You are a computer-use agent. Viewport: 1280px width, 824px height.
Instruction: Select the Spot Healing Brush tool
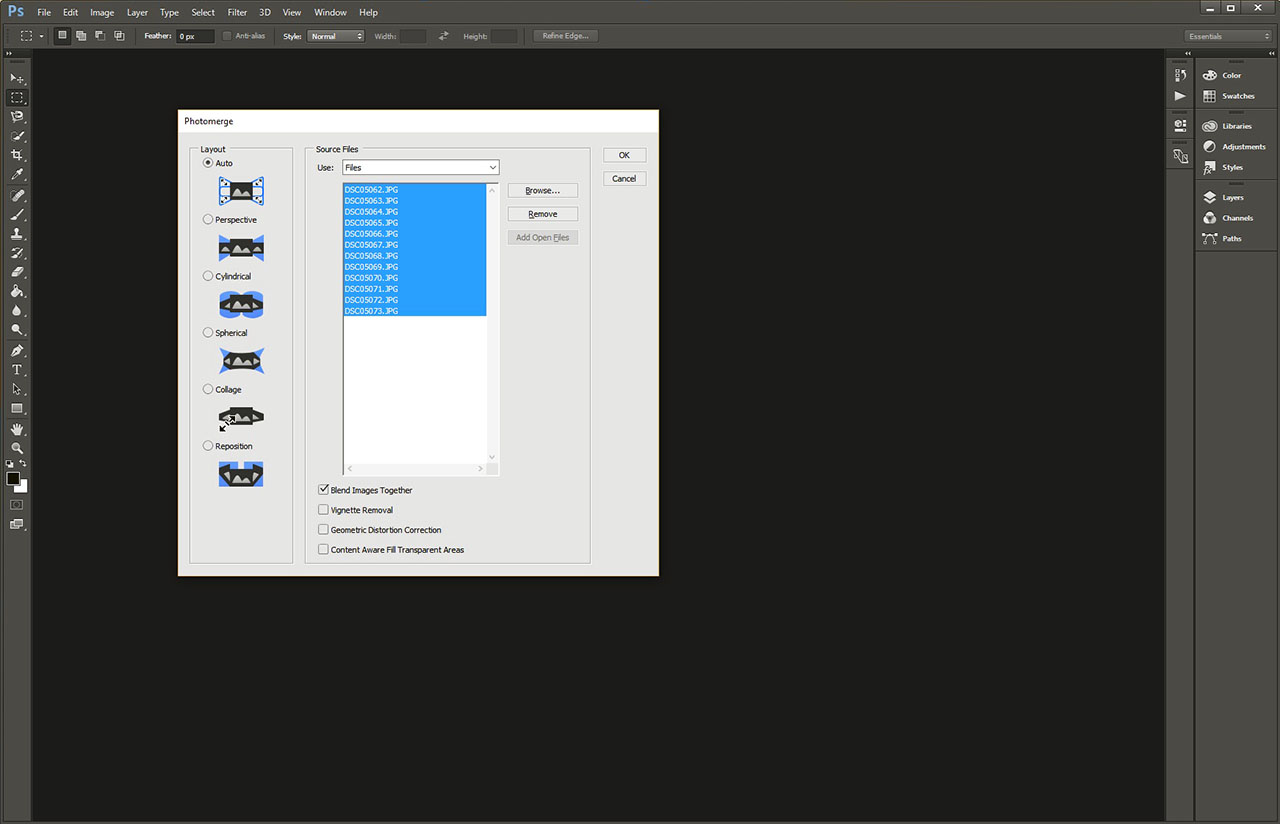coord(17,196)
